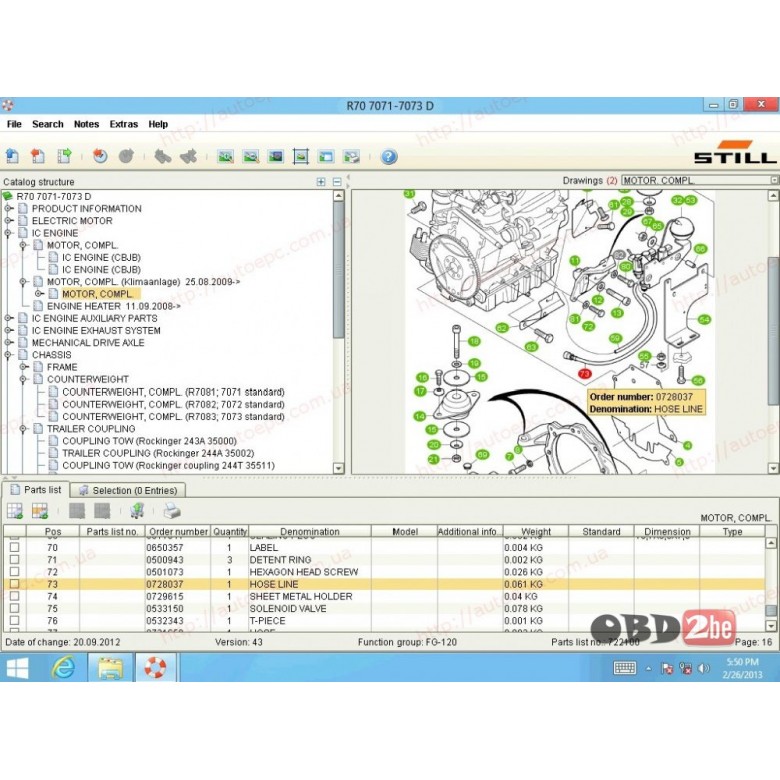Click the catalog tree vertical scrollbar down arrow
This screenshot has width=780, height=780.
point(338,468)
